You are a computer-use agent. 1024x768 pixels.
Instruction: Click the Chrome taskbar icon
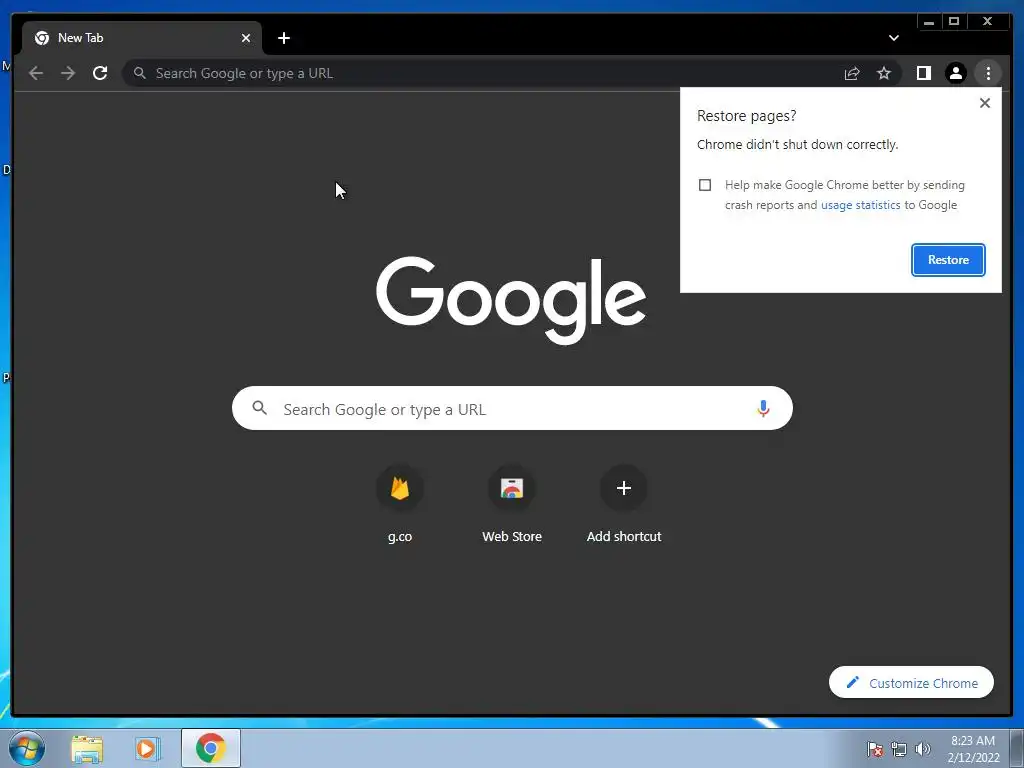tap(210, 748)
